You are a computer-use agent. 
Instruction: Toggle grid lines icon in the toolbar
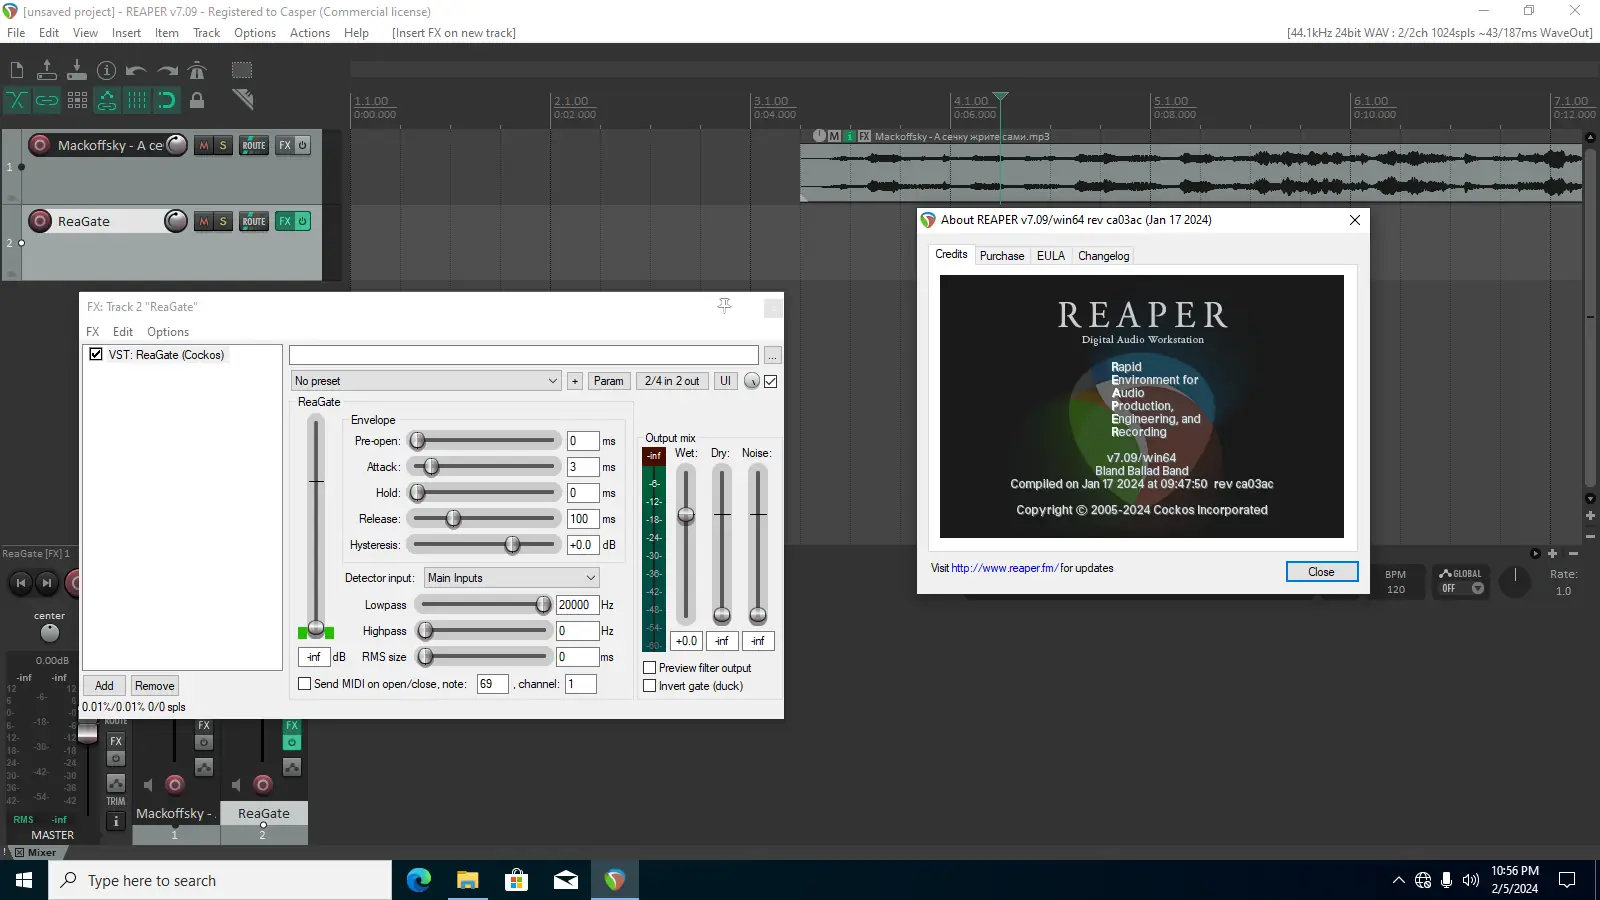point(137,100)
